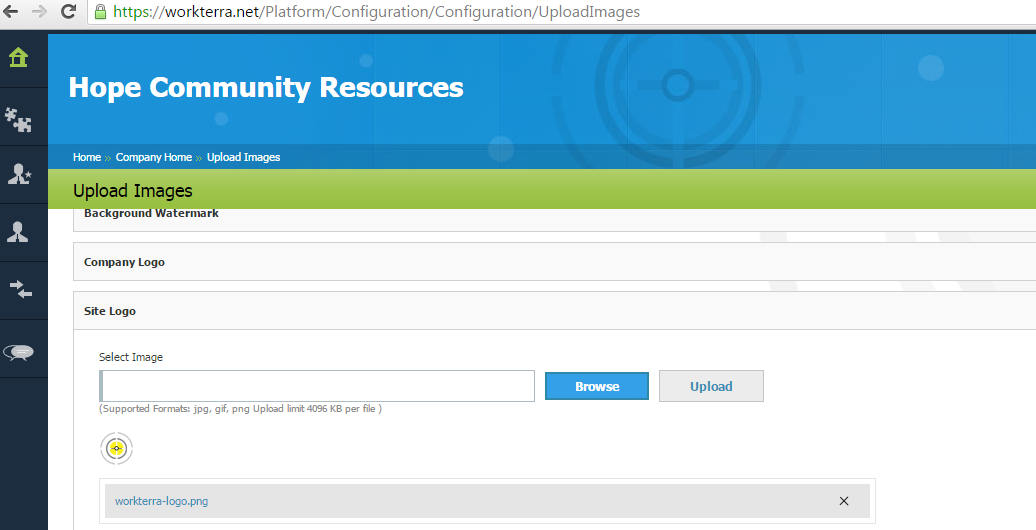1036x530 pixels.
Task: Go to the home icon in sidebar
Action: pos(18,57)
